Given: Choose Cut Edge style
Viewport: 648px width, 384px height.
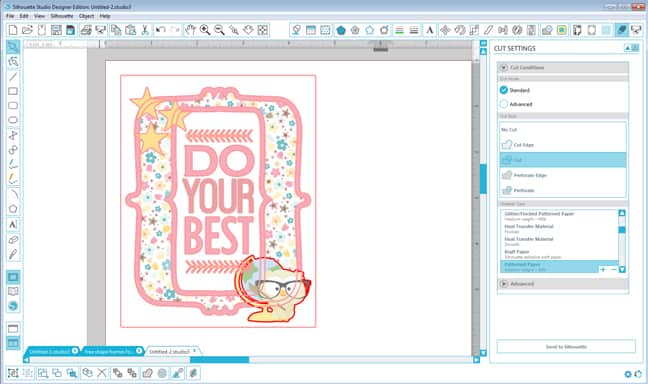Looking at the screenshot, I should tap(563, 145).
